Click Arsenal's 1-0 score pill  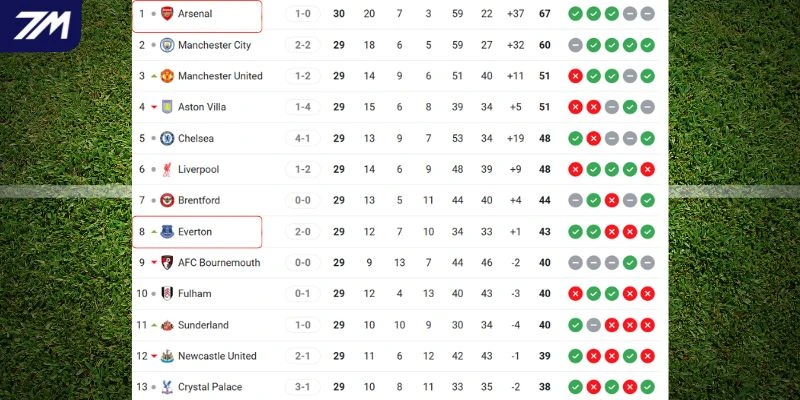click(x=302, y=14)
